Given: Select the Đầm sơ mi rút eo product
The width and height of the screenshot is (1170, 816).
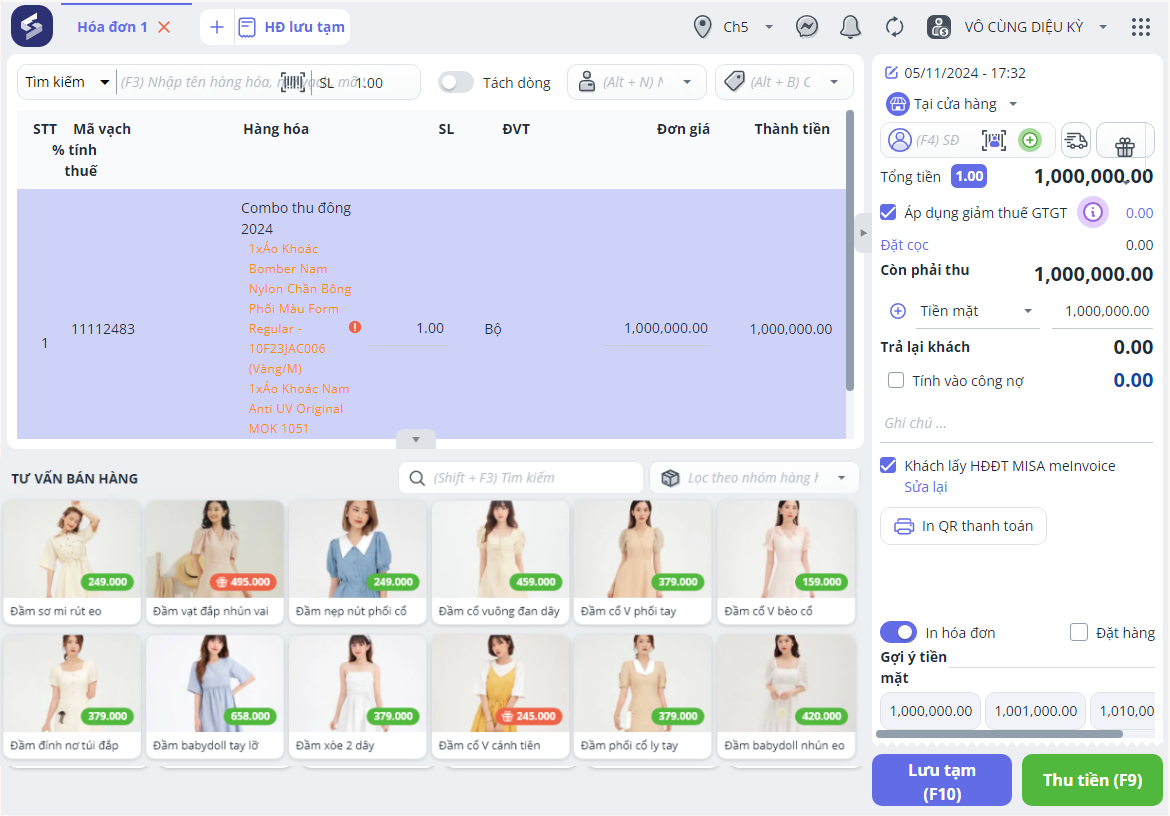Looking at the screenshot, I should (72, 562).
